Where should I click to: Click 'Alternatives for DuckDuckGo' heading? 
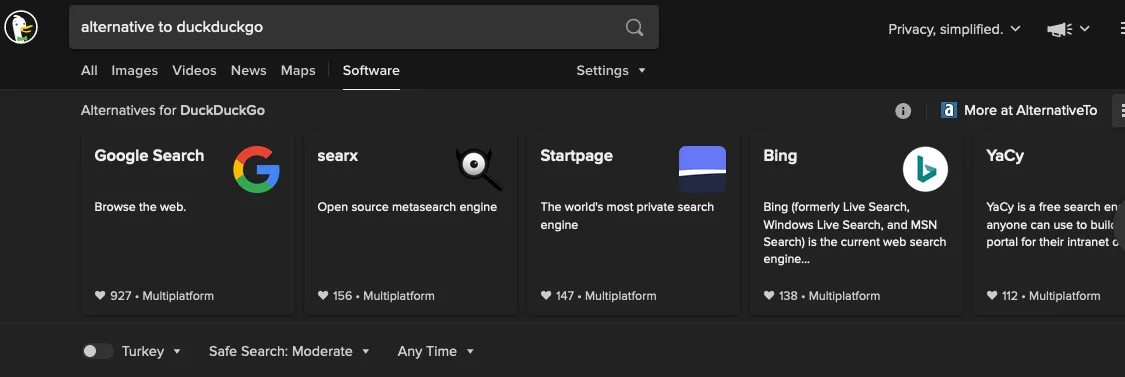tap(173, 111)
